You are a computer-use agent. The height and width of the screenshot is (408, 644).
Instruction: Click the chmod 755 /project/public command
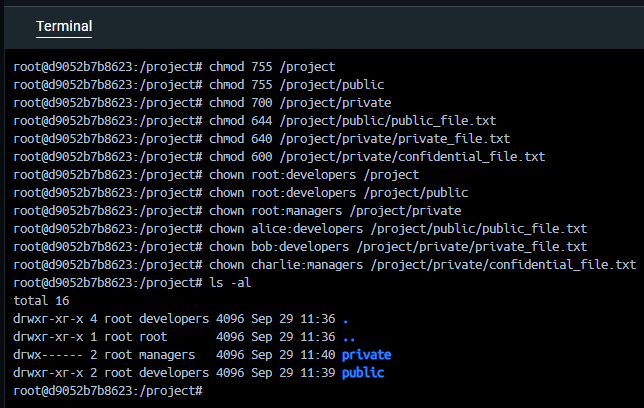[296, 84]
